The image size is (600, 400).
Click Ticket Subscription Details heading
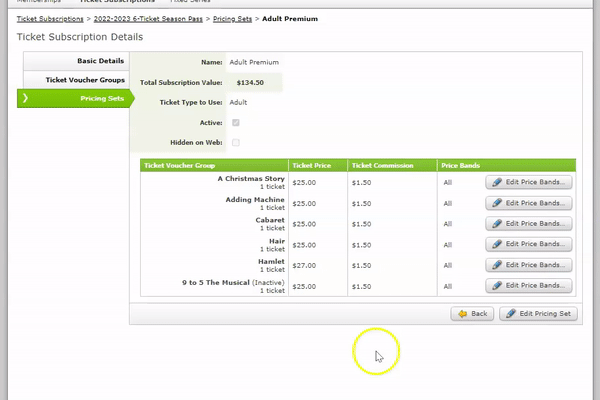80,37
